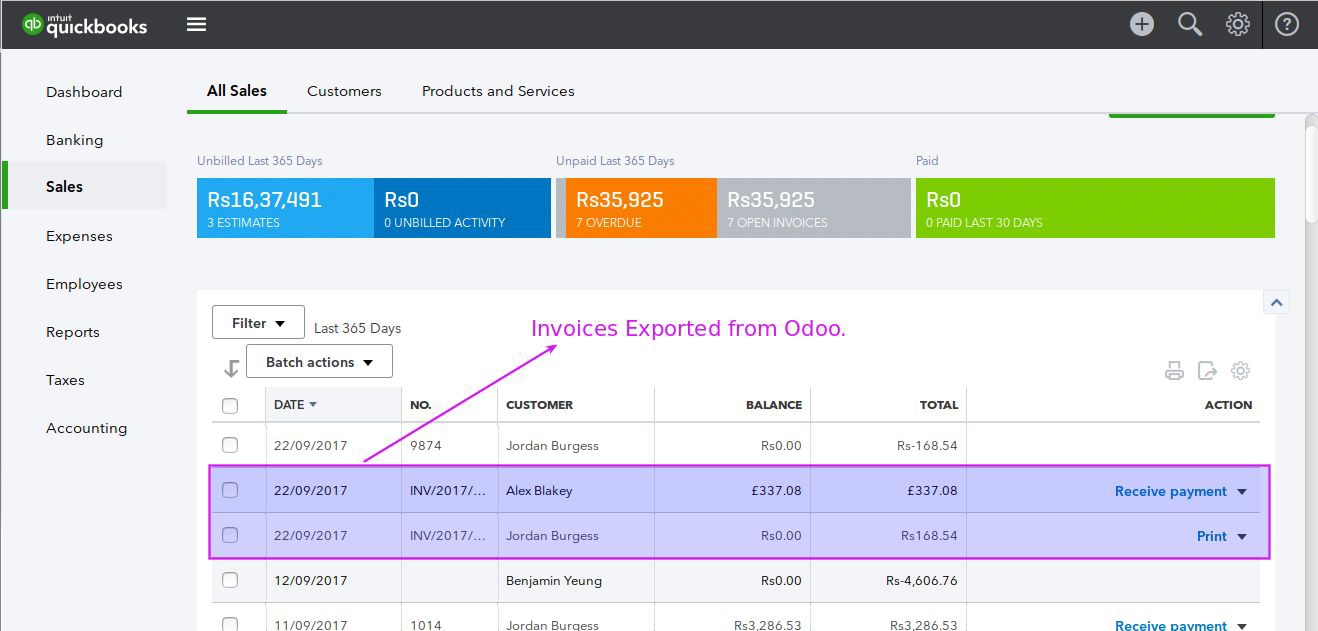Screen dimensions: 1318x631
Task: Expand arrow next to Receive payment for invoice 1014
Action: pyautogui.click(x=1242, y=626)
